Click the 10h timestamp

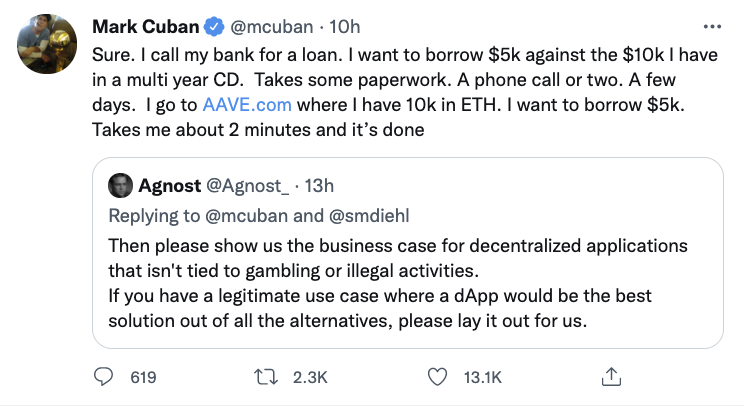pyautogui.click(x=344, y=27)
